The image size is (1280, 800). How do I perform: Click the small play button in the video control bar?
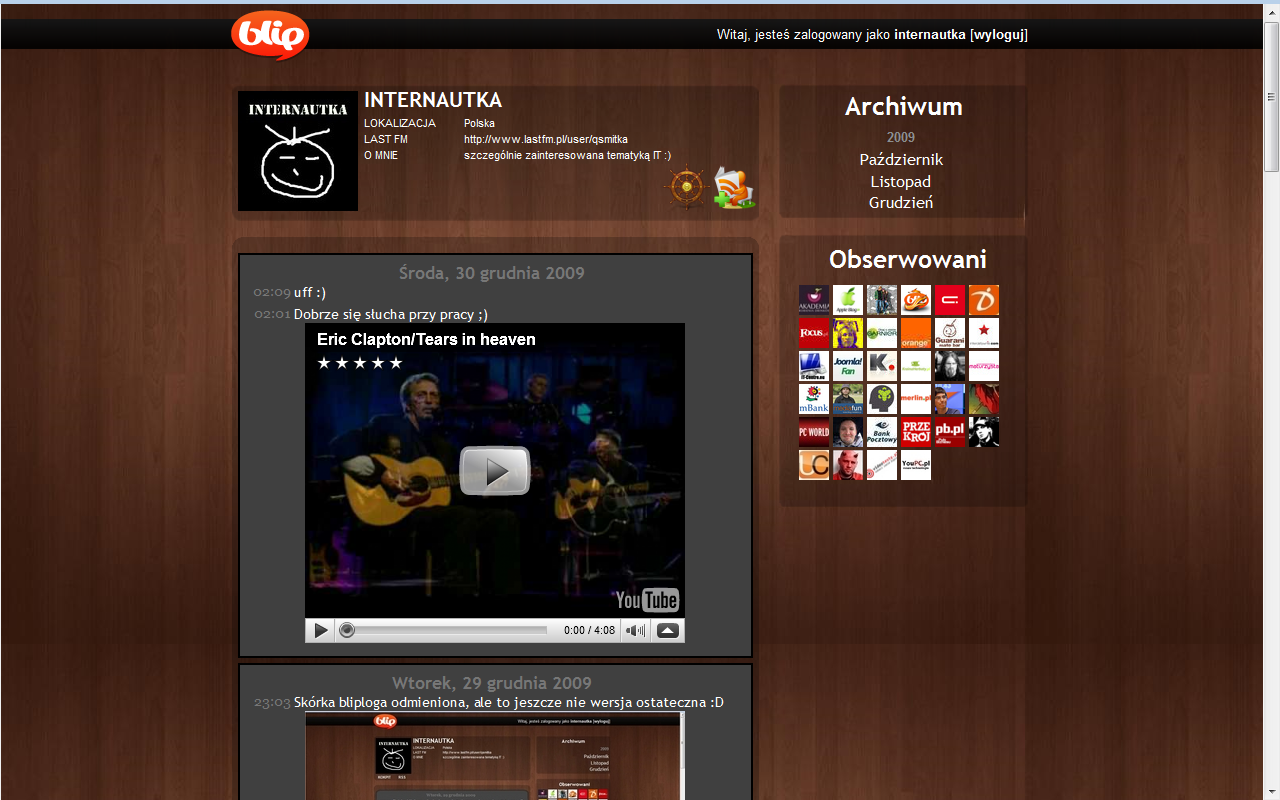[x=320, y=630]
